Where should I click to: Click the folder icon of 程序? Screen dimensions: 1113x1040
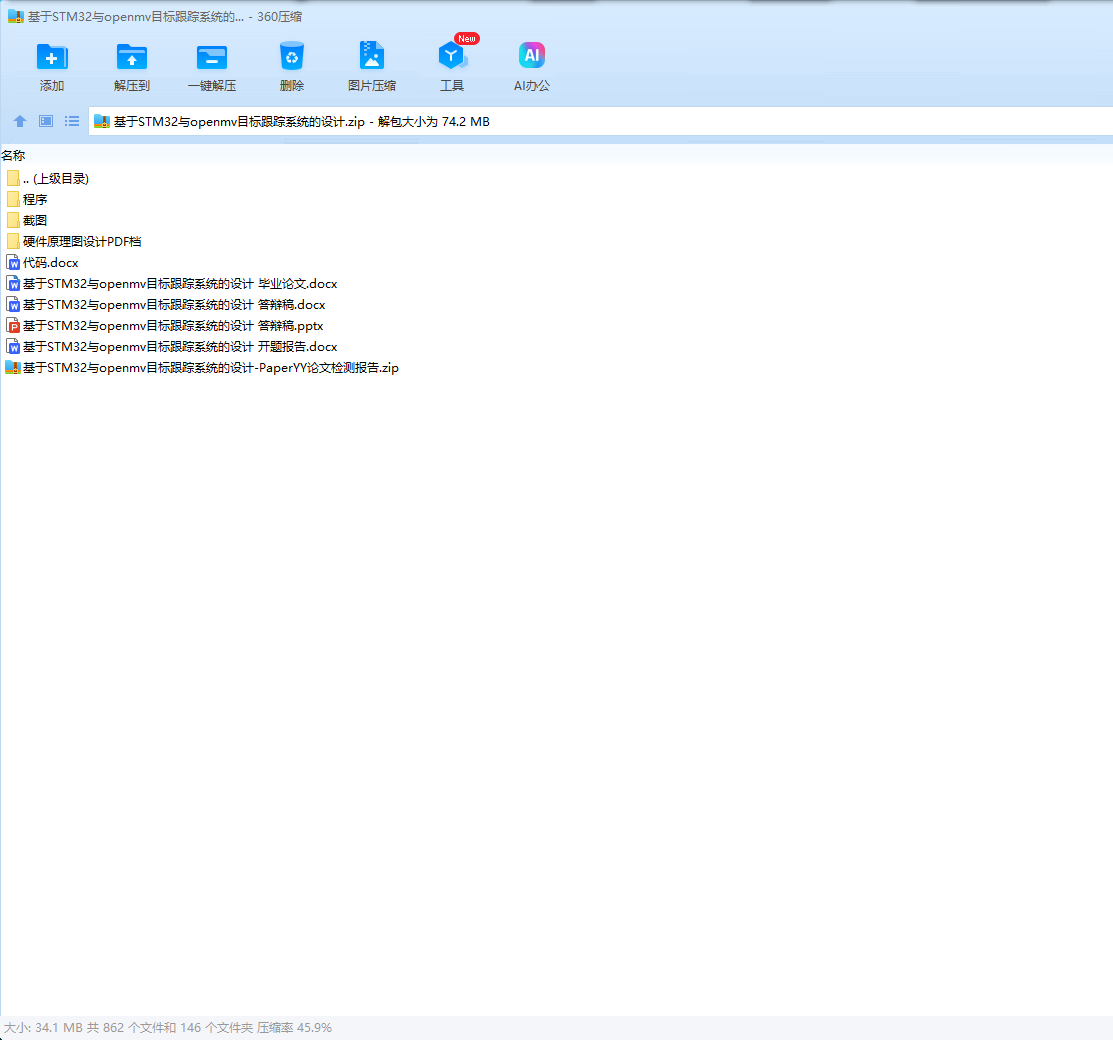pos(13,199)
